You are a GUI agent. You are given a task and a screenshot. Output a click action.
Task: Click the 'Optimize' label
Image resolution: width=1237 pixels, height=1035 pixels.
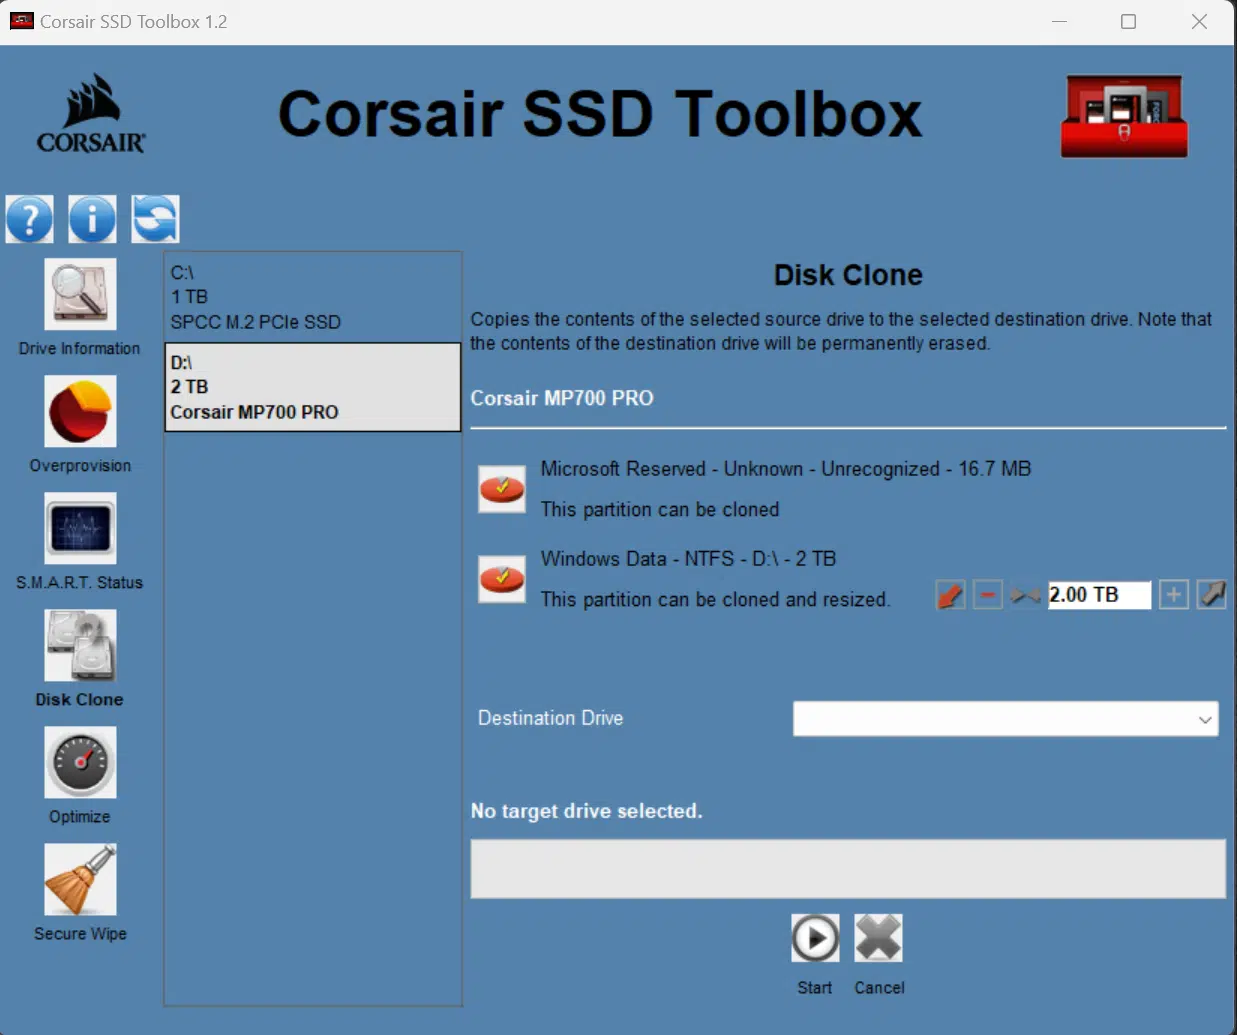(x=80, y=816)
